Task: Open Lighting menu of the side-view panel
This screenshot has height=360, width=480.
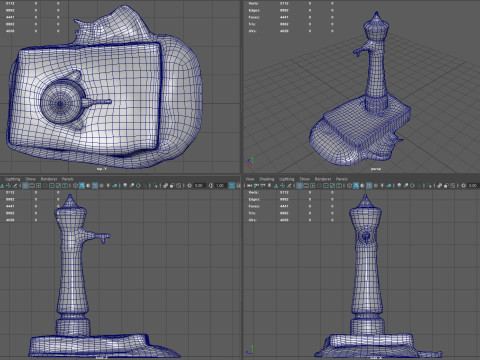Action: point(13,179)
